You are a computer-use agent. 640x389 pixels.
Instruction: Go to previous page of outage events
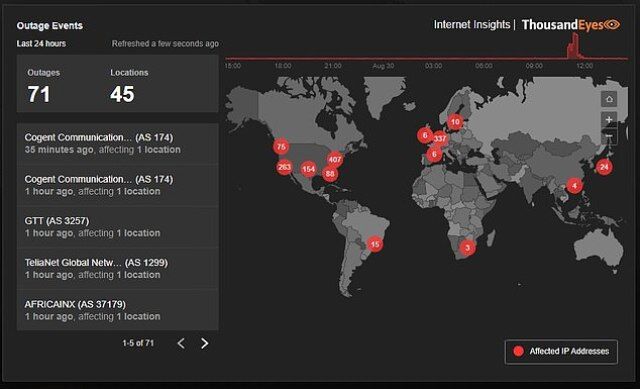click(181, 343)
